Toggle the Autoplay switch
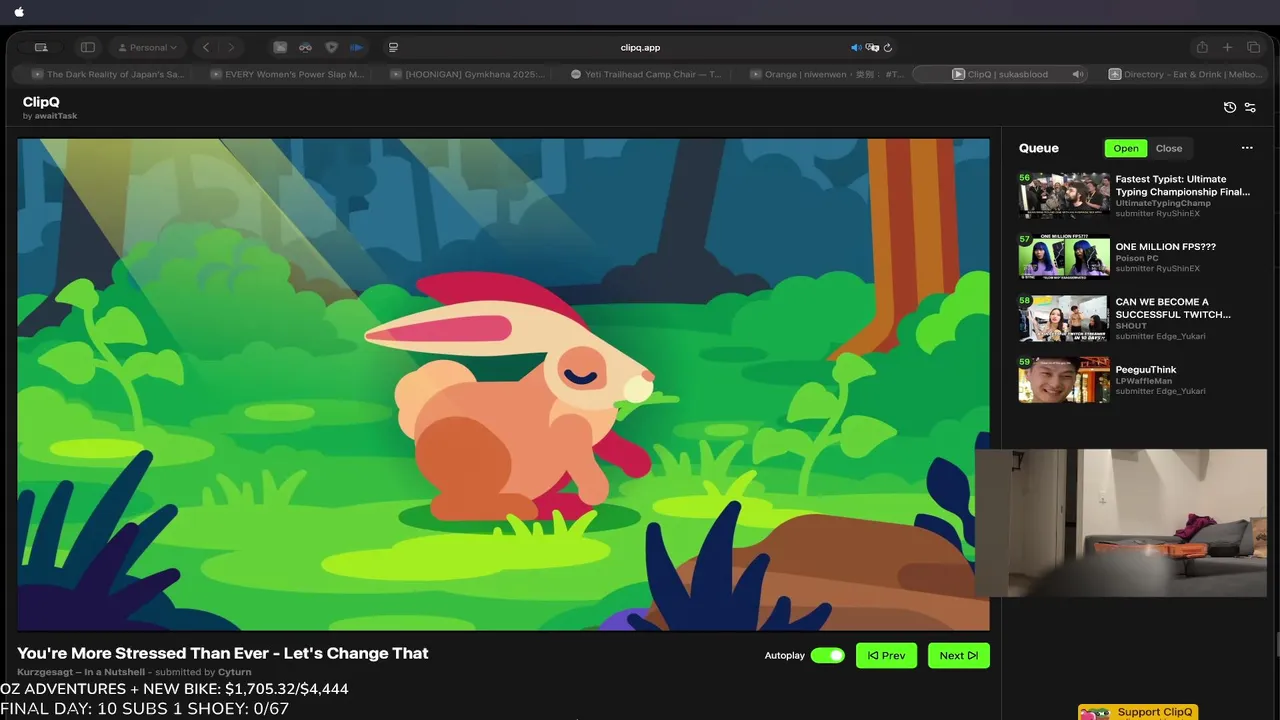 click(x=827, y=656)
